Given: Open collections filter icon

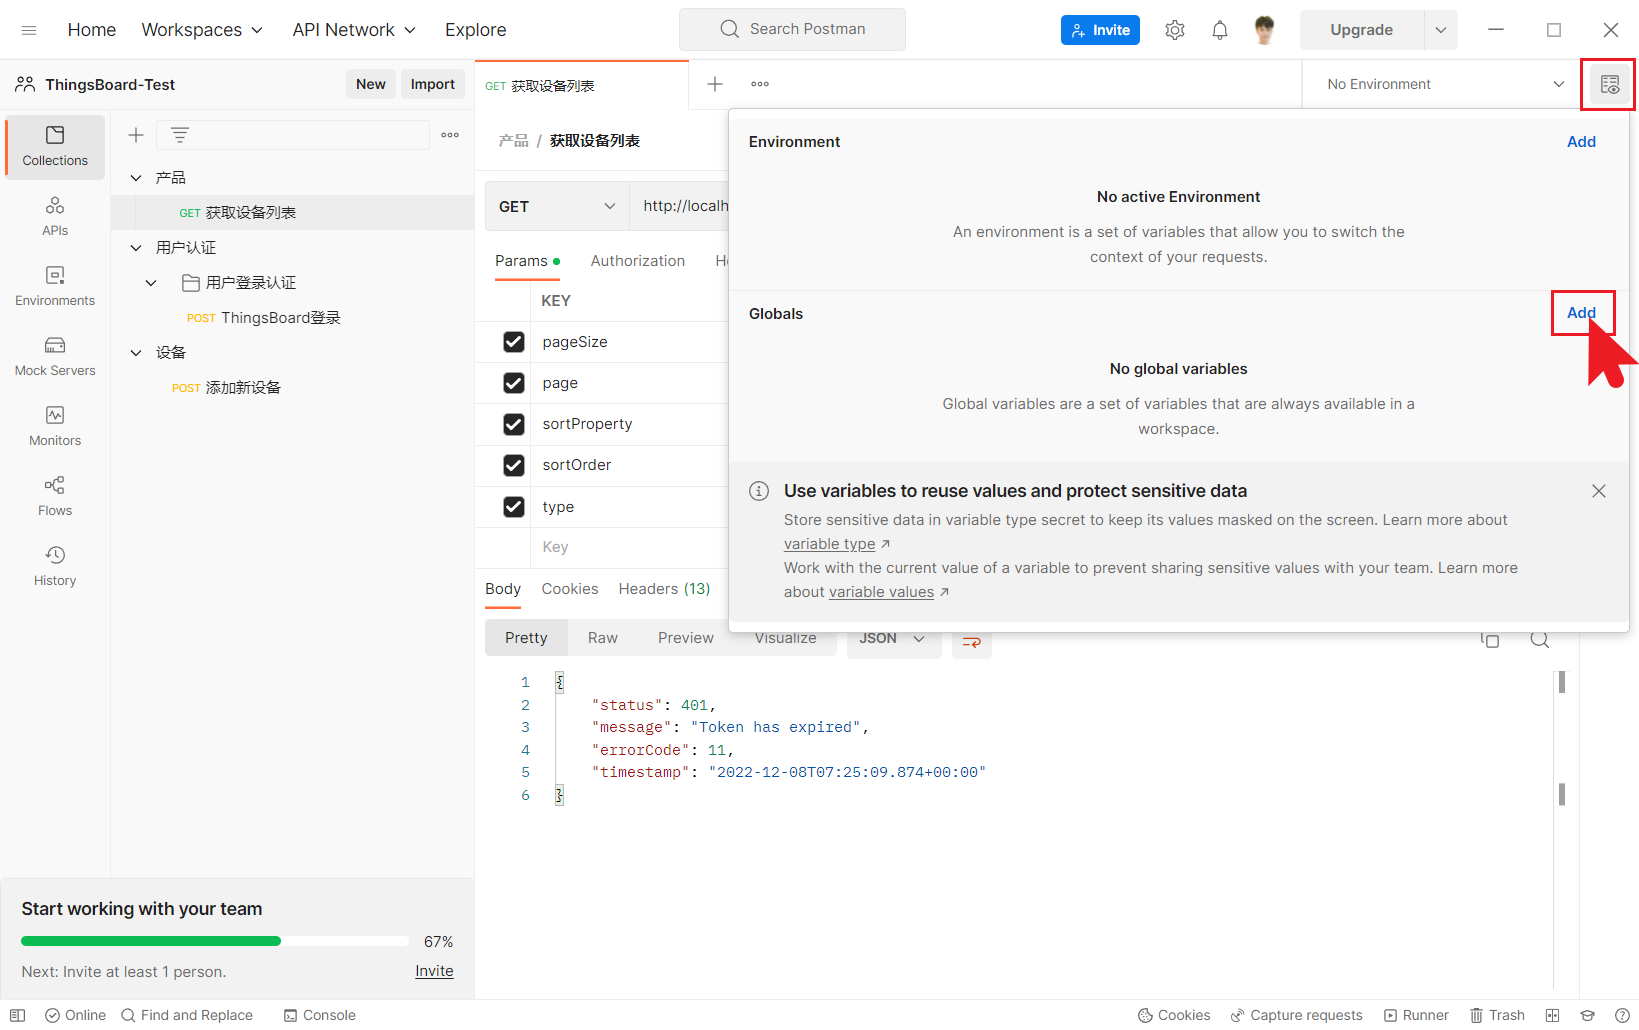Looking at the screenshot, I should 180,135.
